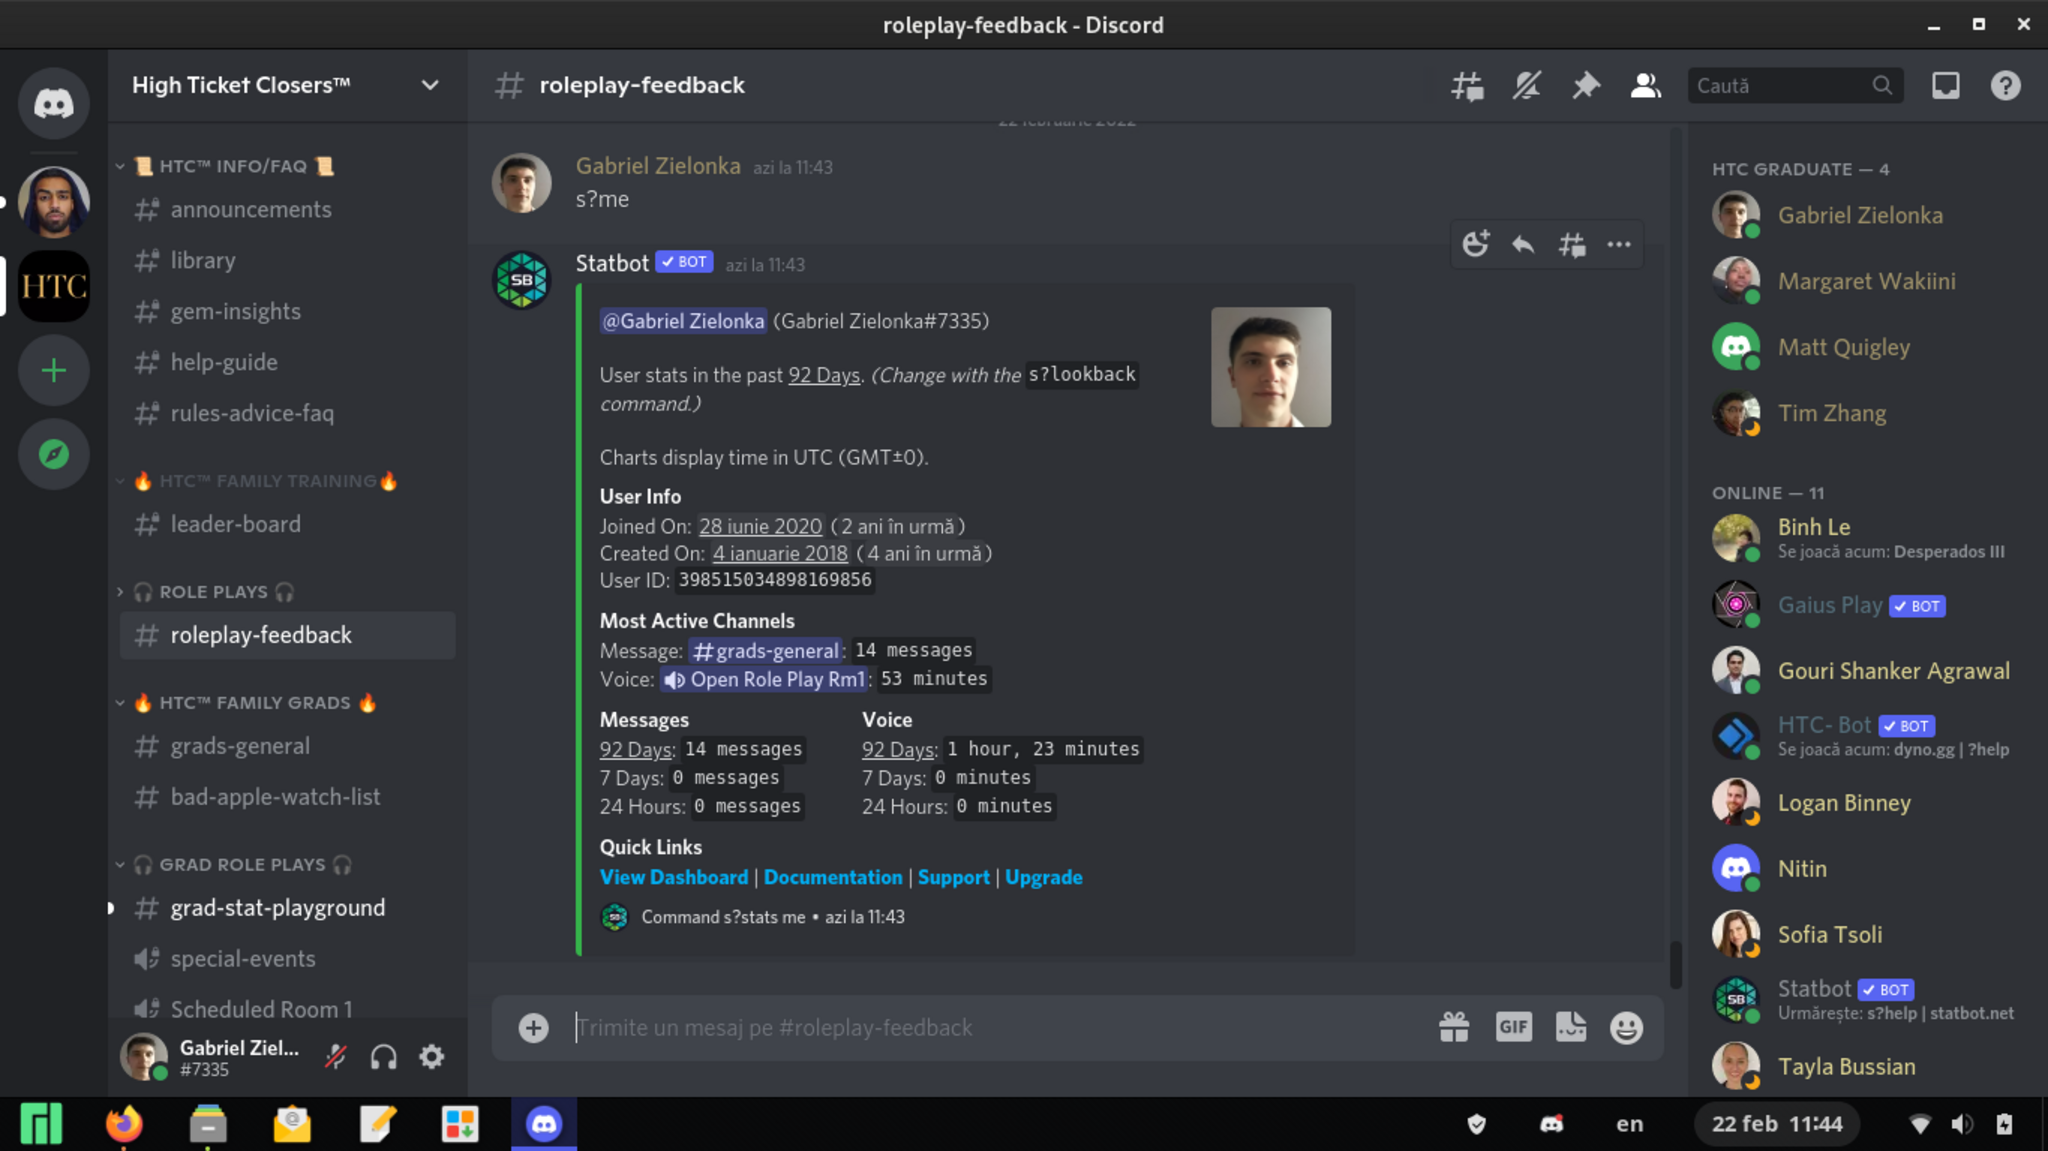Screen dimensions: 2048x1151
Task: Open pinned messages with the pin icon
Action: click(1586, 86)
